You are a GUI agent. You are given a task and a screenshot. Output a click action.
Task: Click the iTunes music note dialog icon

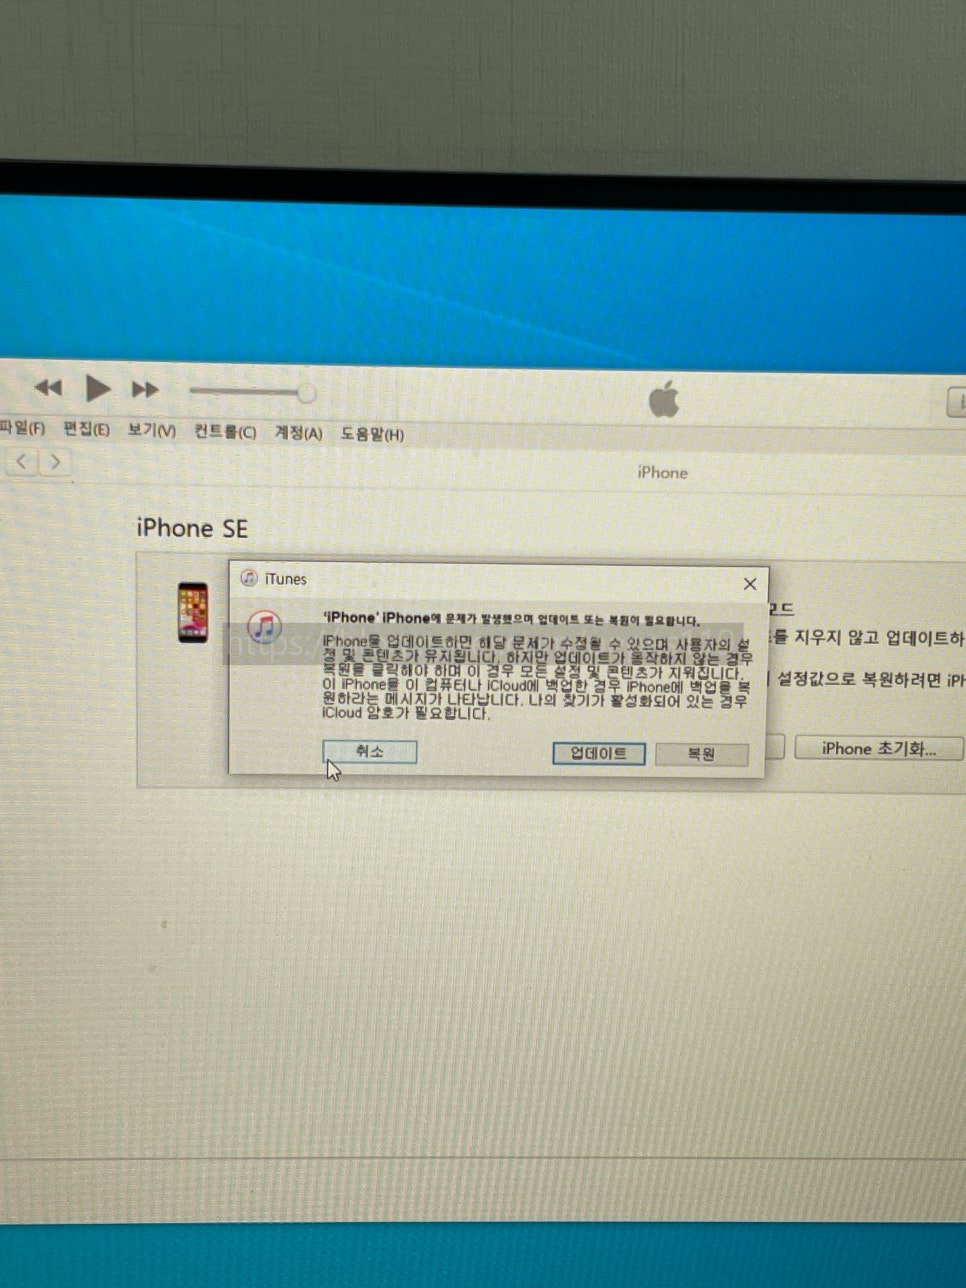pyautogui.click(x=264, y=627)
